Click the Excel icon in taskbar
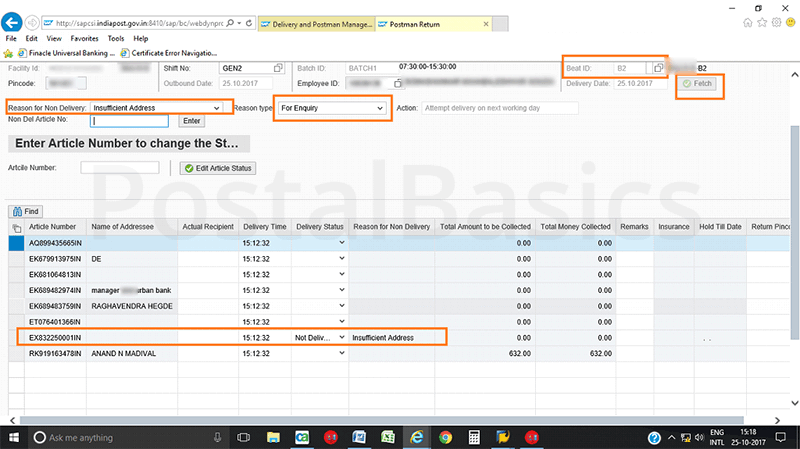This screenshot has height=449, width=800. point(385,437)
